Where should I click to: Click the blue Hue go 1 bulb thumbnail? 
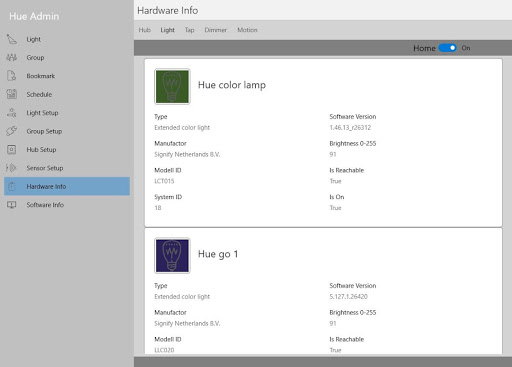[x=172, y=255]
